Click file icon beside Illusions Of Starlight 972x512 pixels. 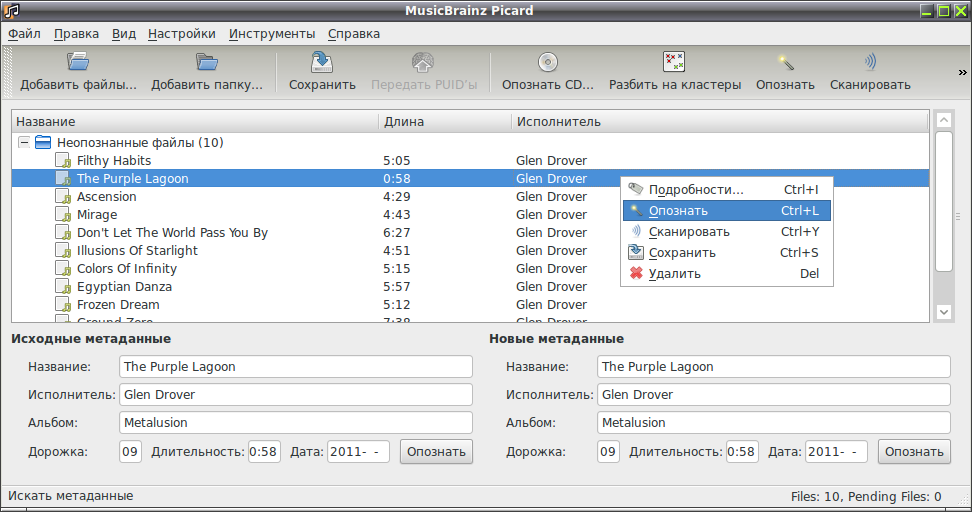coord(63,250)
